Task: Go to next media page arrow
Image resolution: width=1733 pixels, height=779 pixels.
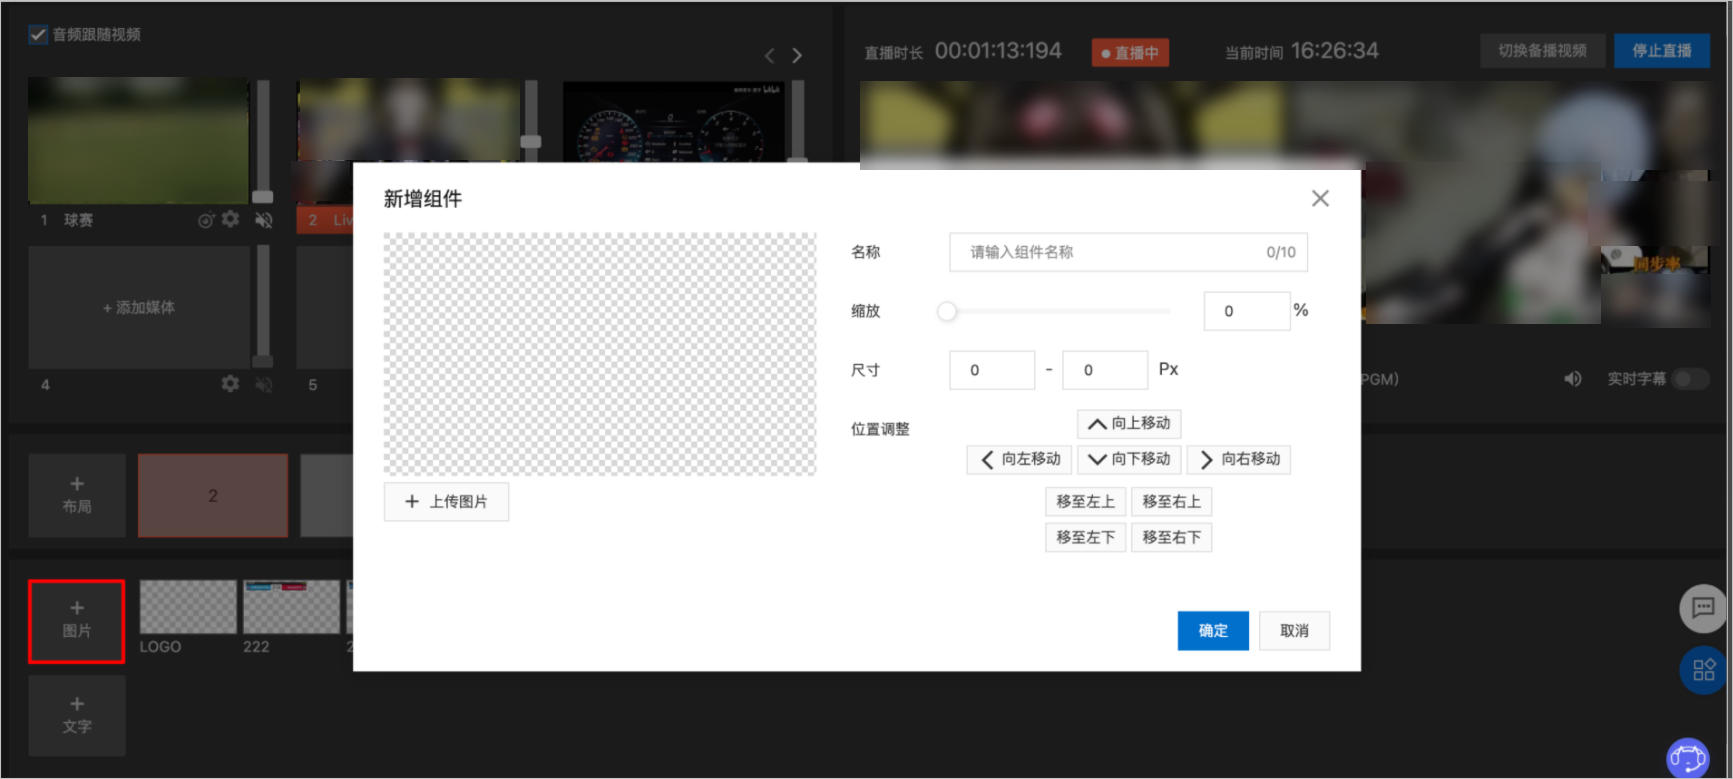Action: (x=797, y=56)
